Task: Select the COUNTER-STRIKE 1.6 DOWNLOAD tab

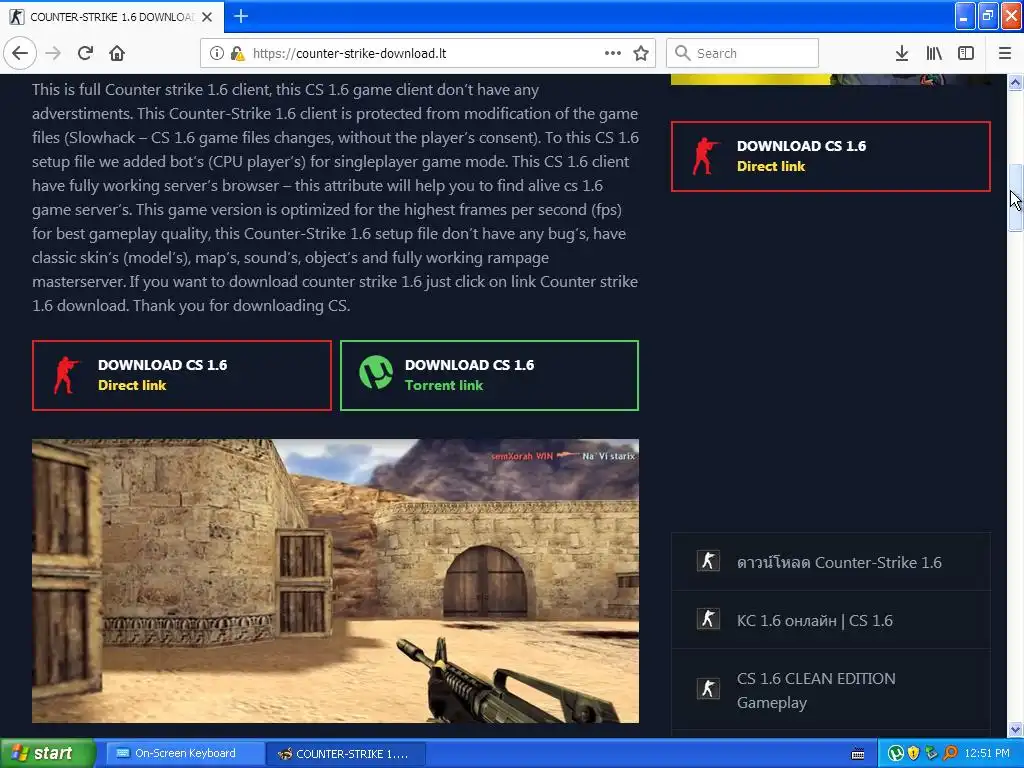Action: click(112, 17)
